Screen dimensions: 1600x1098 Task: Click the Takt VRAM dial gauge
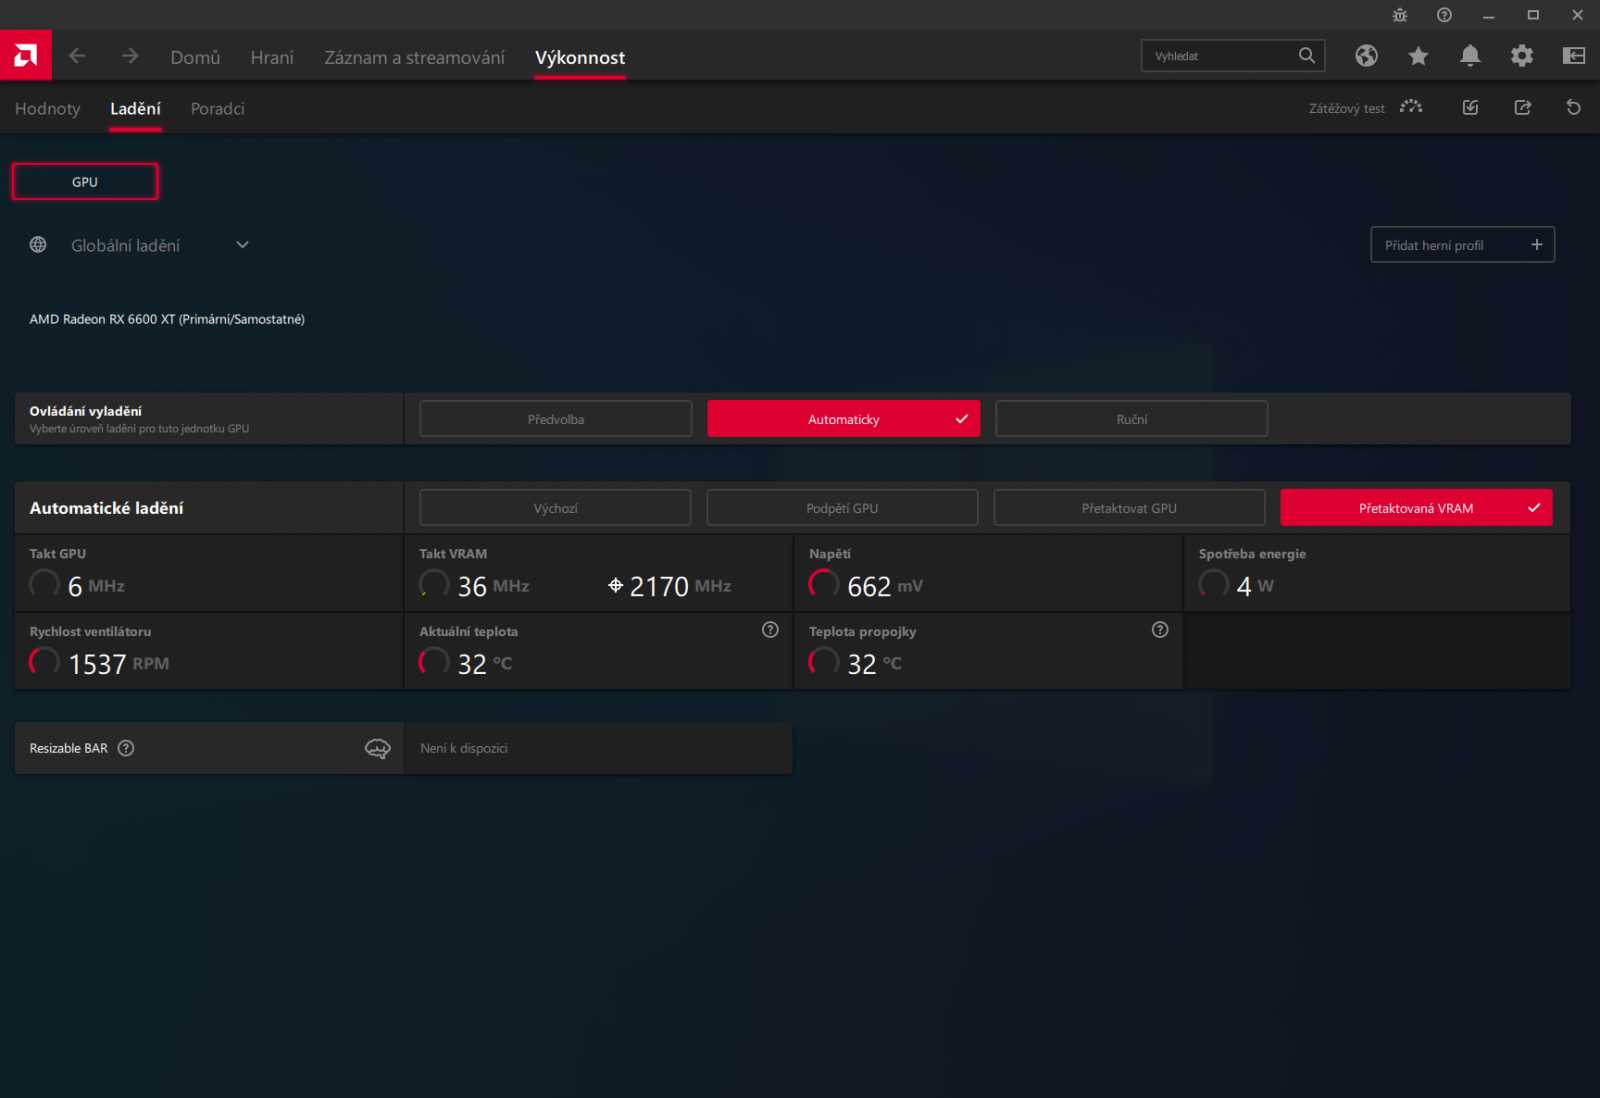[434, 583]
